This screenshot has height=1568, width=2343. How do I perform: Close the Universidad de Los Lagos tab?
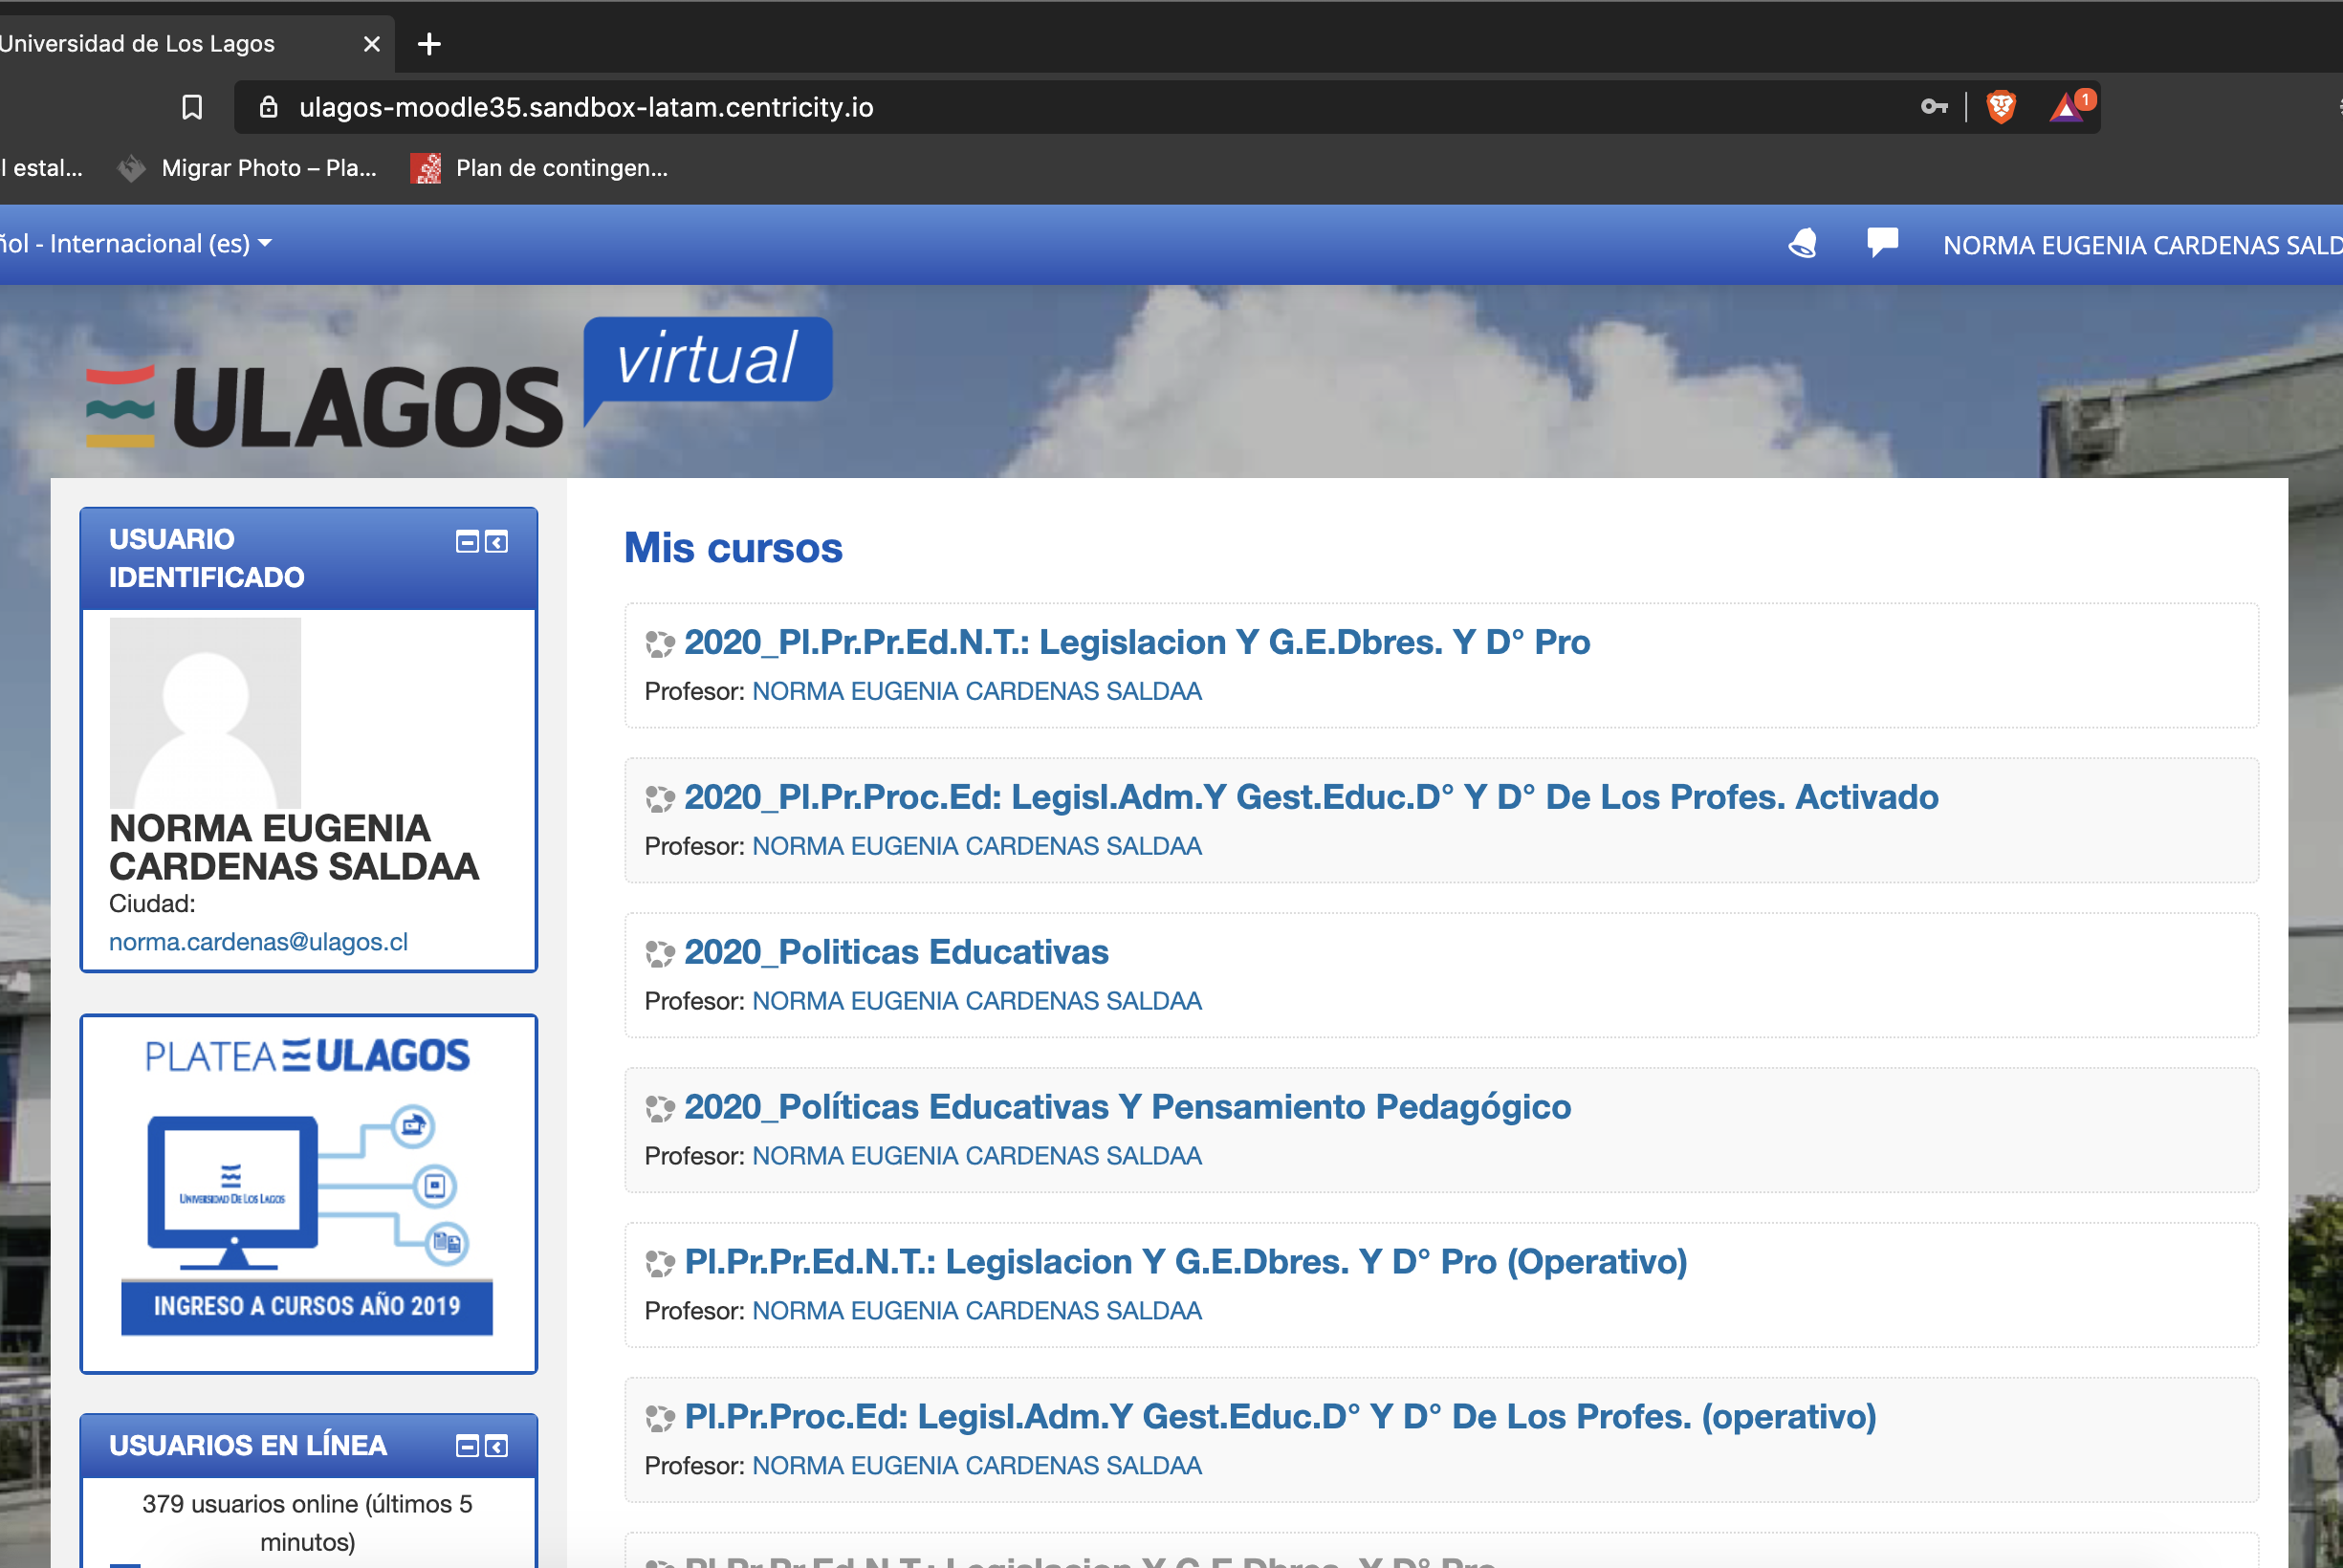(371, 44)
